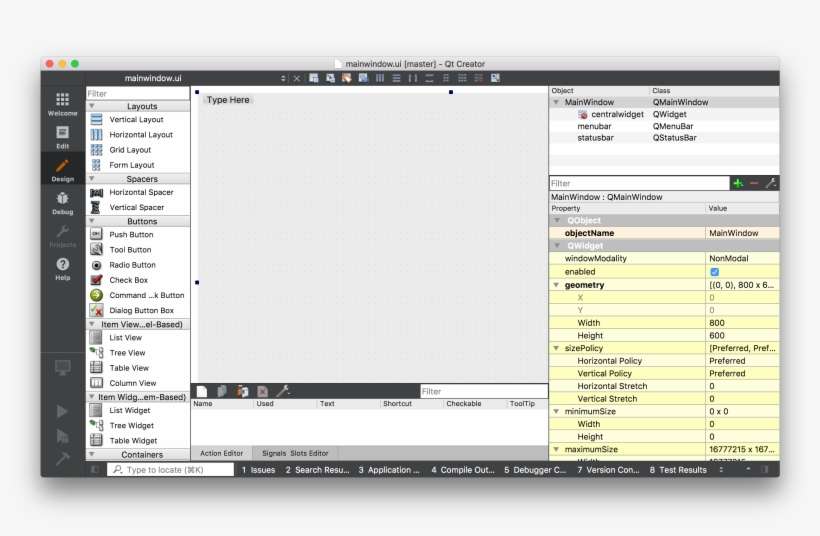Collapse the minimumSize property
Image resolution: width=820 pixels, height=536 pixels.
[556, 412]
